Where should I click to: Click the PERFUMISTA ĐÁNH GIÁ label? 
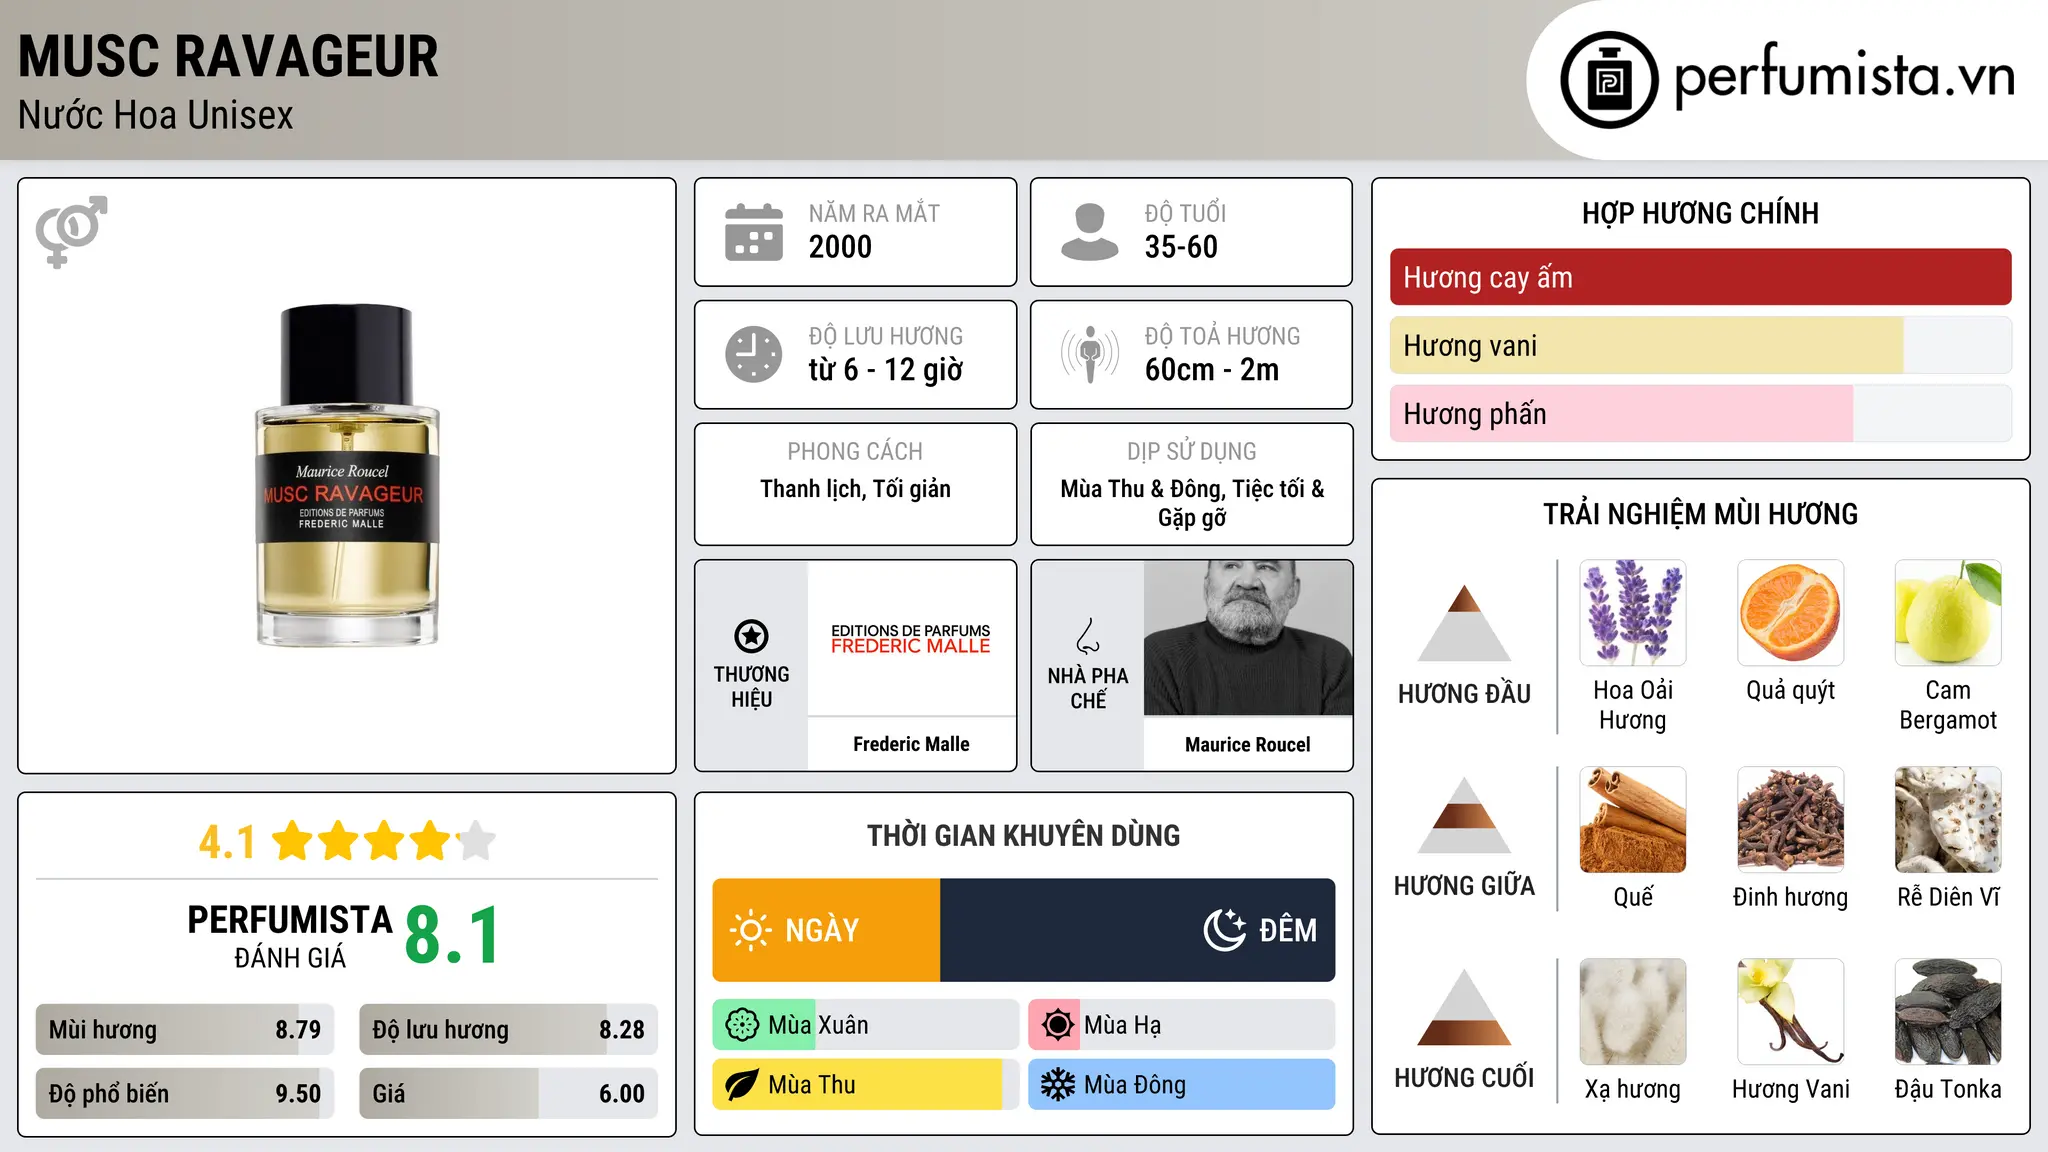point(290,937)
